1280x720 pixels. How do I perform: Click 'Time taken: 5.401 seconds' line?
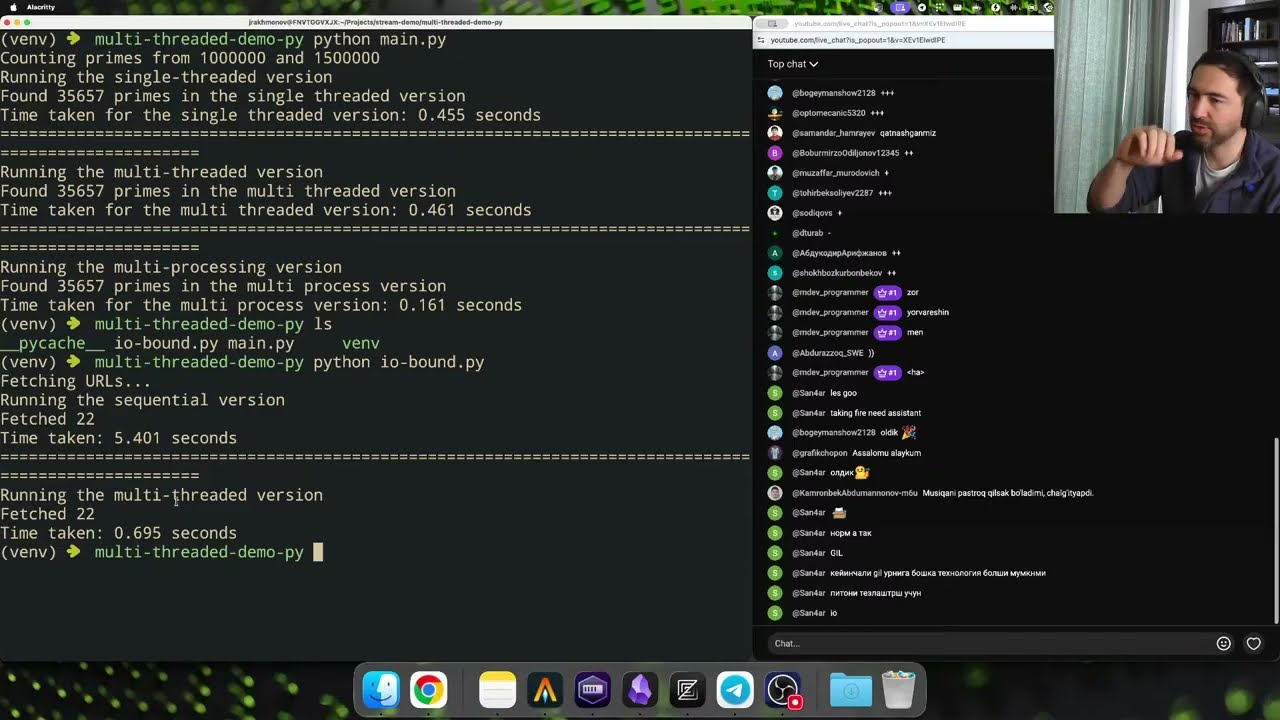coord(119,438)
